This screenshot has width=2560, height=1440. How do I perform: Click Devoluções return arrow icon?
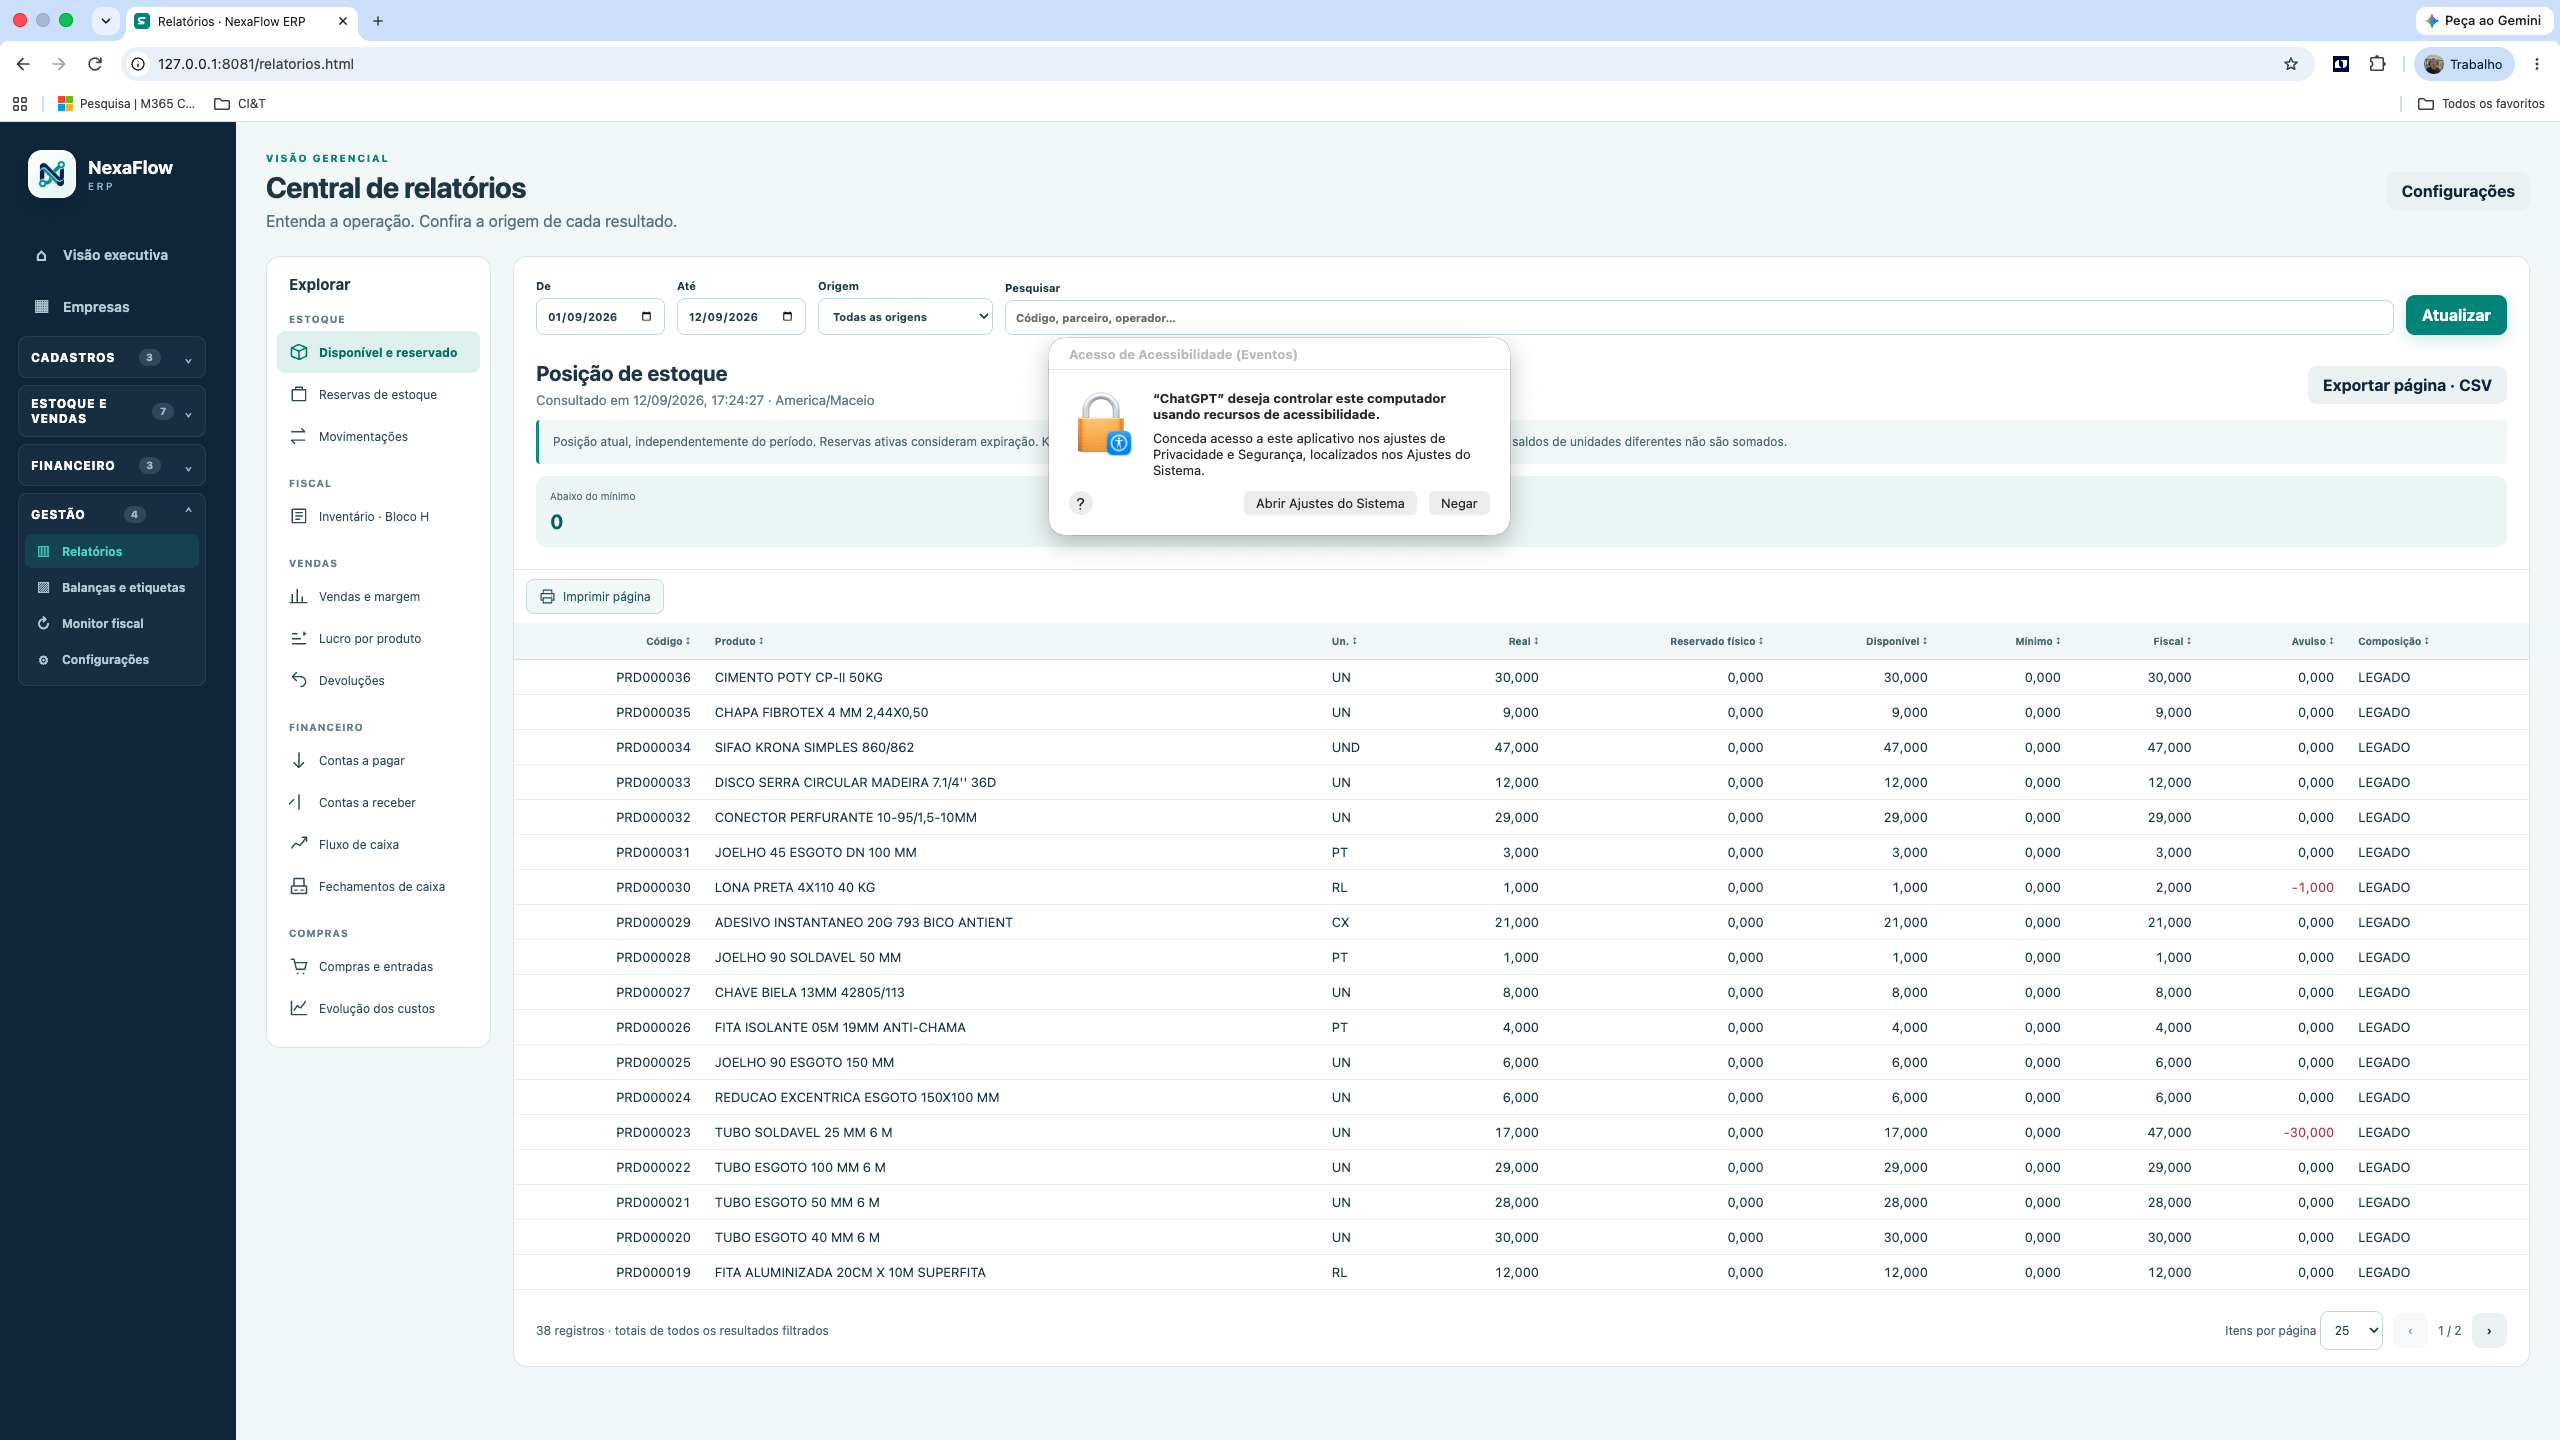(x=299, y=680)
